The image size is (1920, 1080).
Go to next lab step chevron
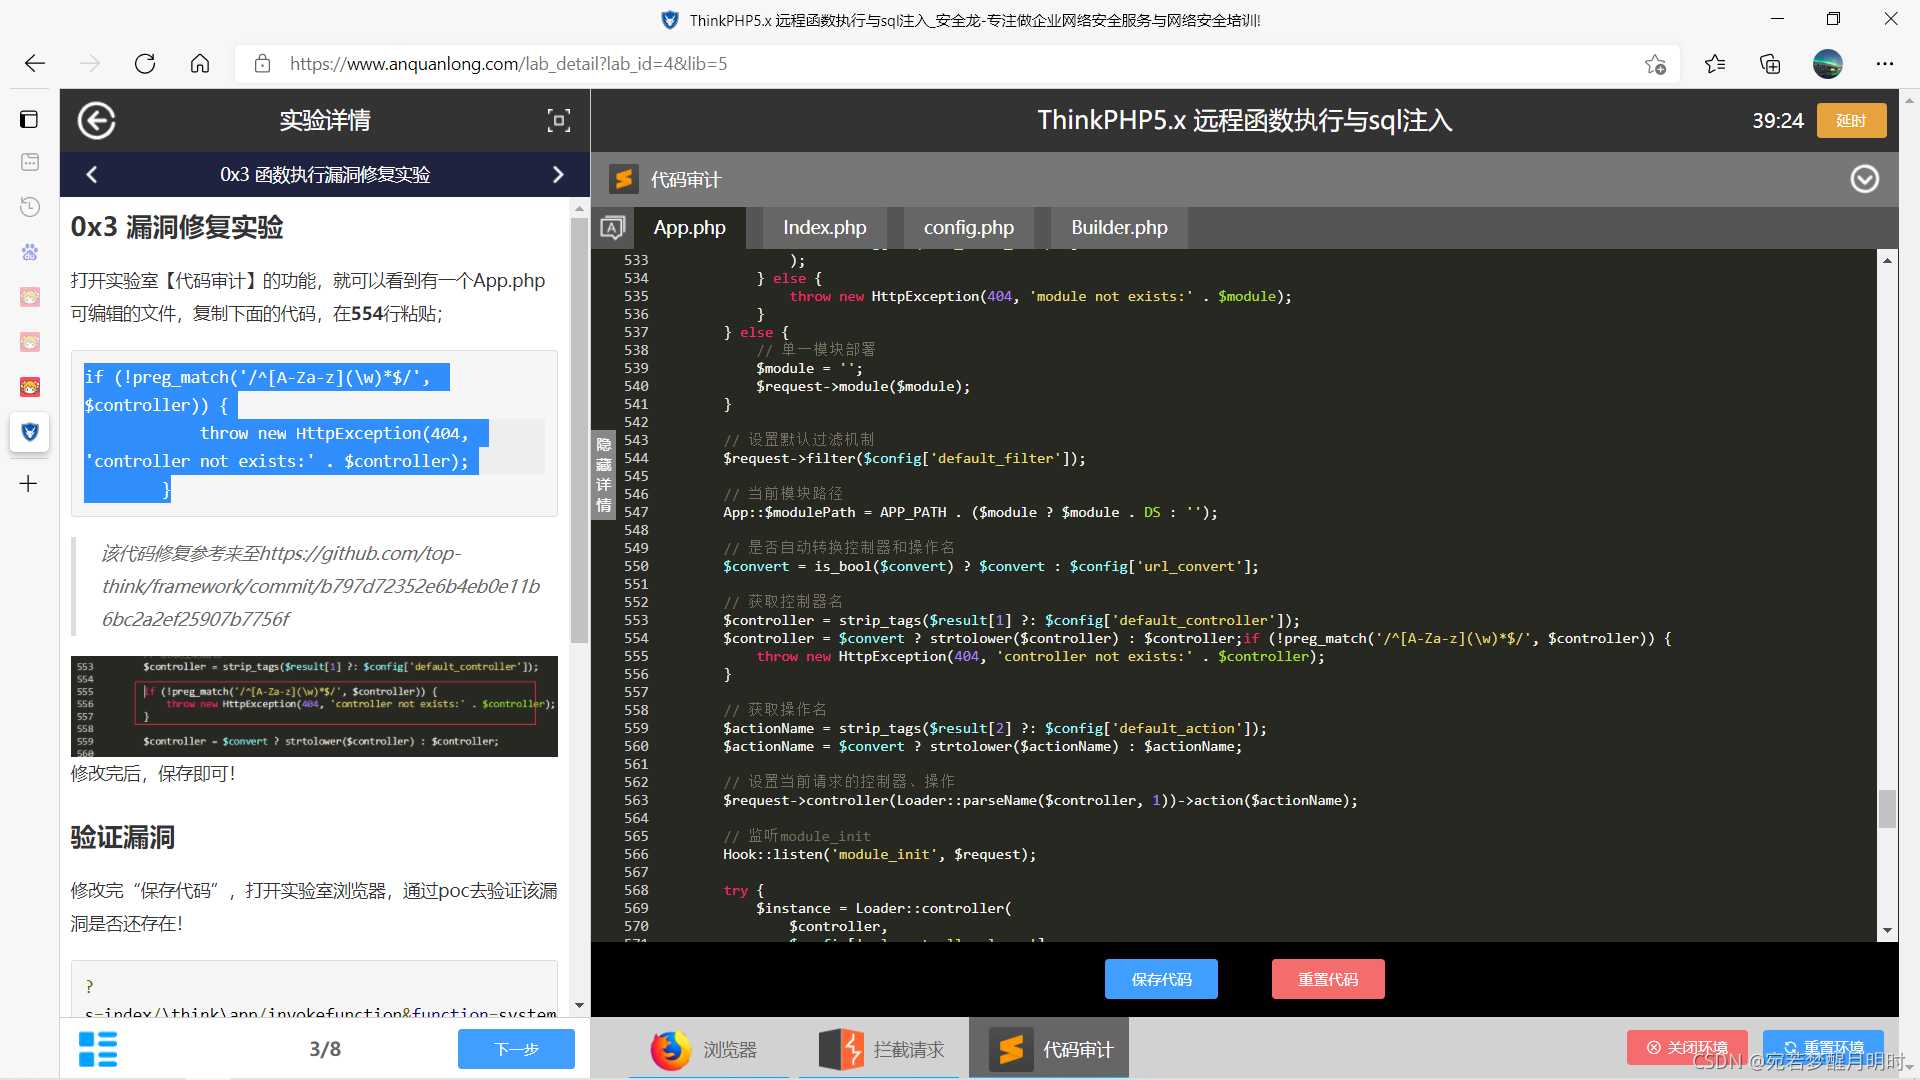pos(558,174)
